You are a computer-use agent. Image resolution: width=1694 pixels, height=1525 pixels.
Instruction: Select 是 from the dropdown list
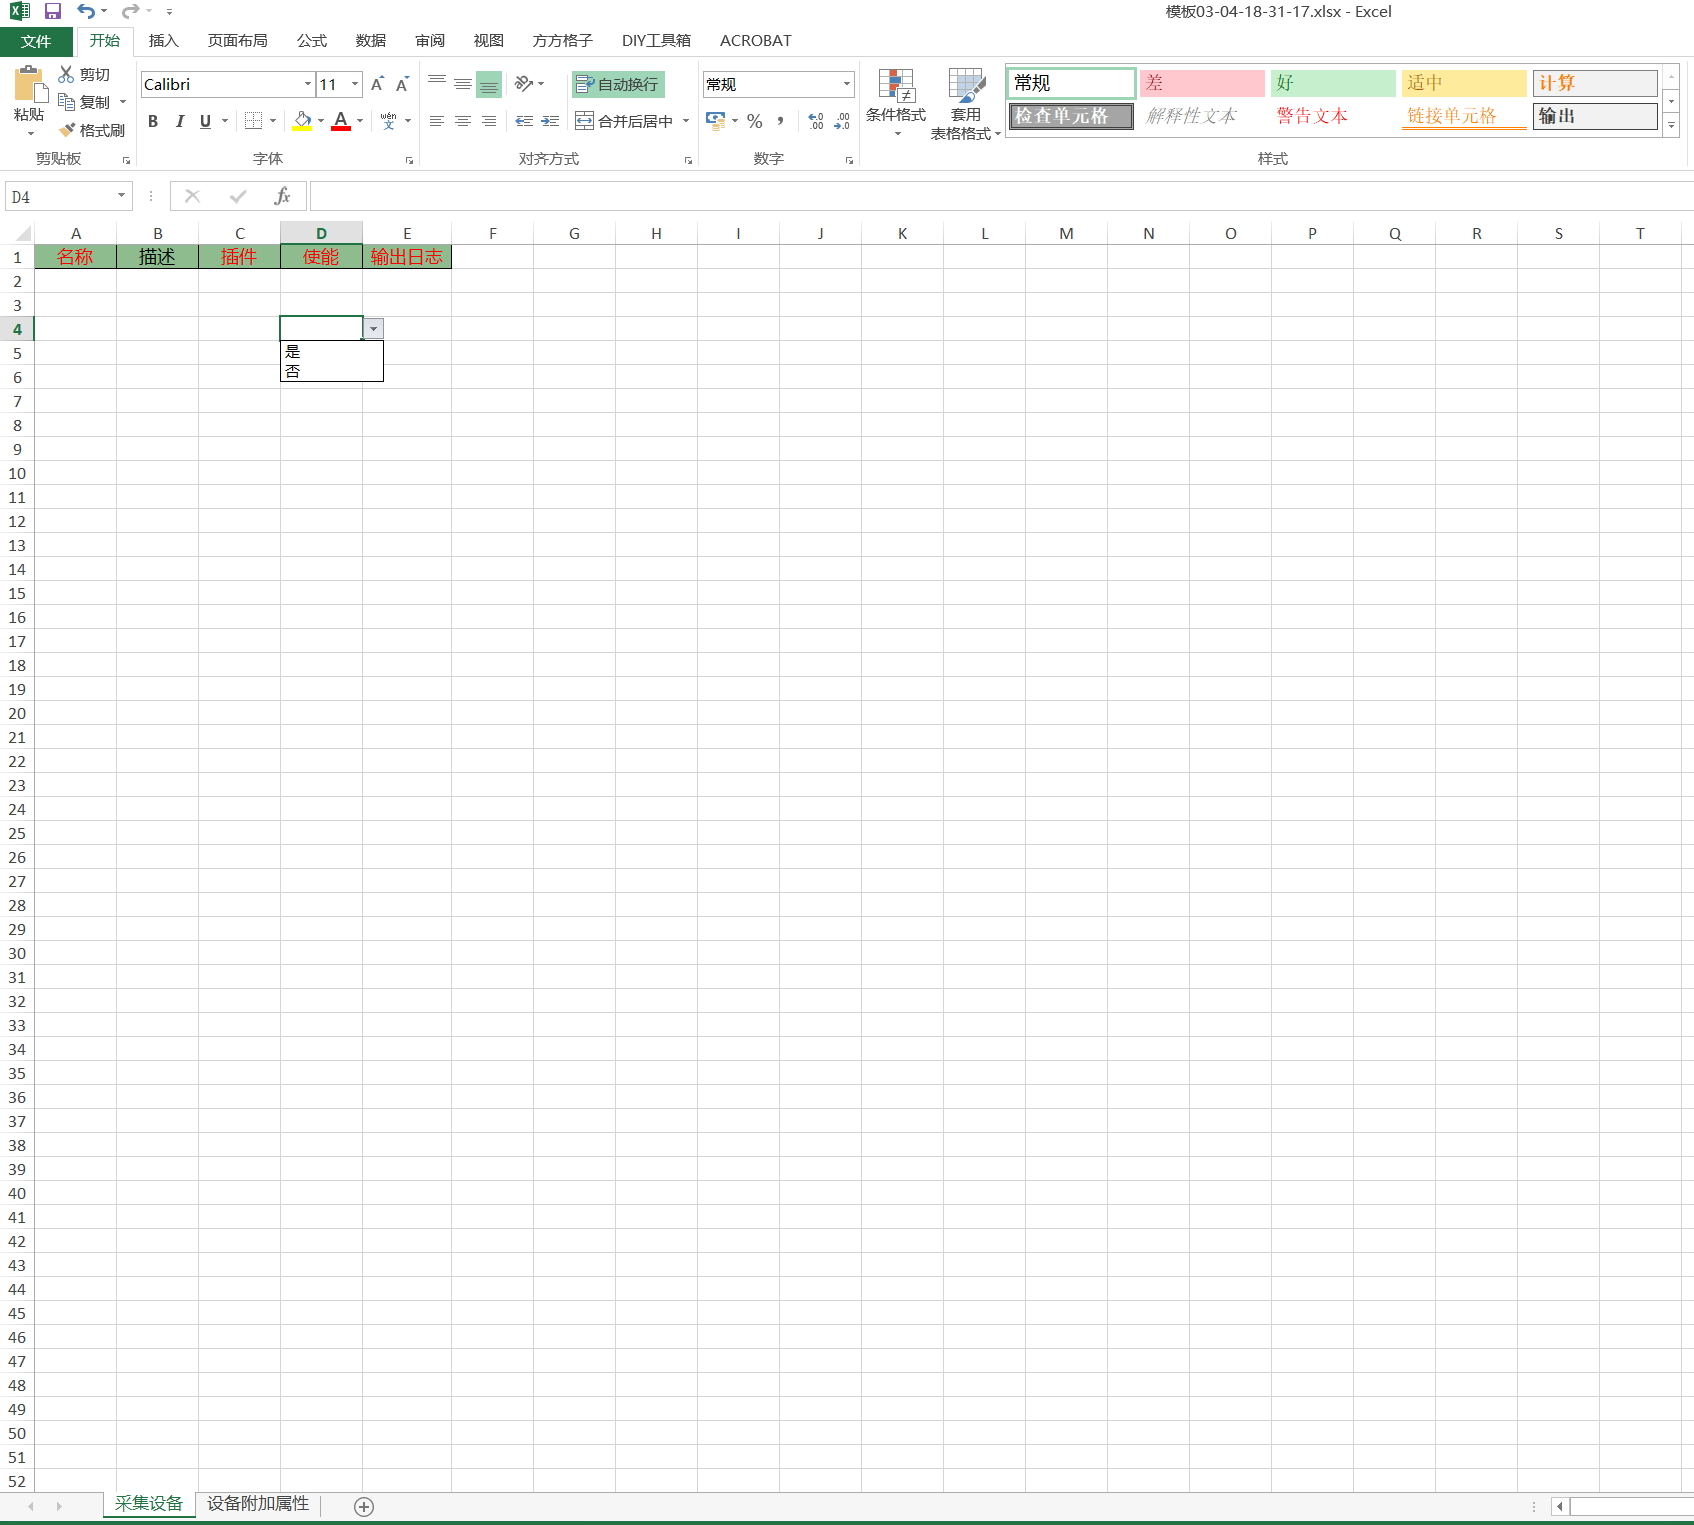click(x=293, y=352)
